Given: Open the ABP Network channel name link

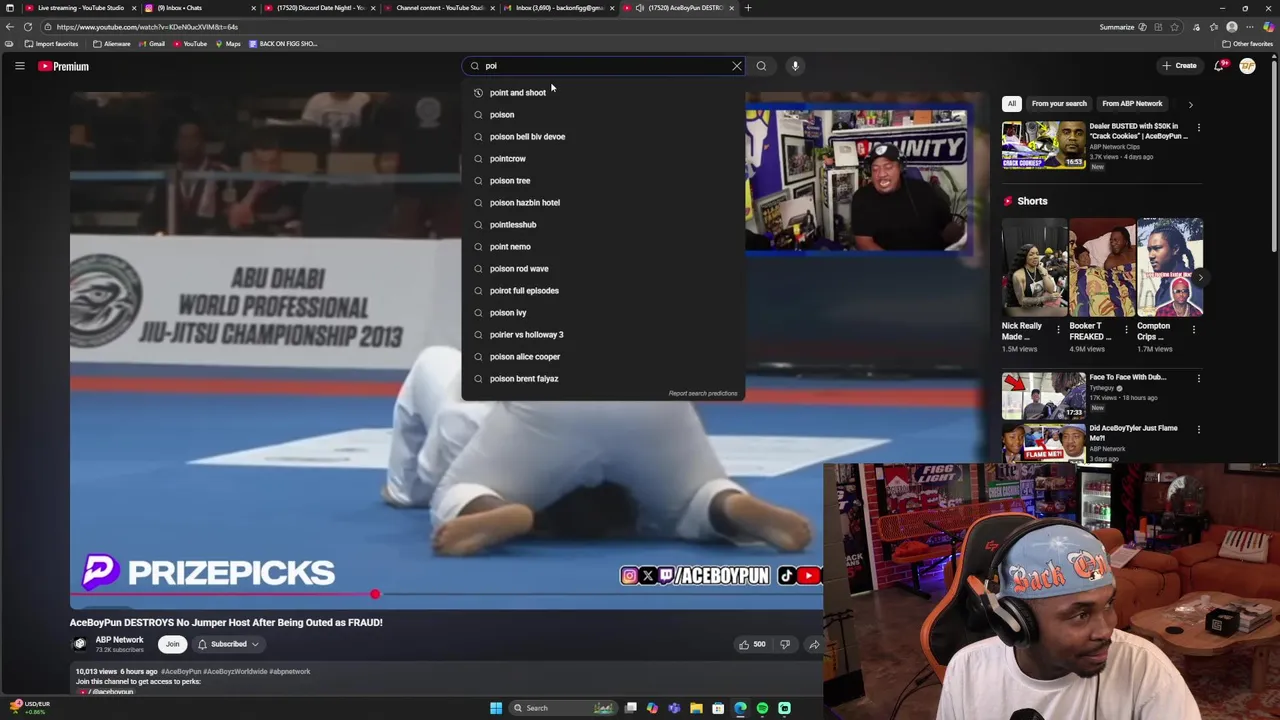Looking at the screenshot, I should tap(119, 640).
